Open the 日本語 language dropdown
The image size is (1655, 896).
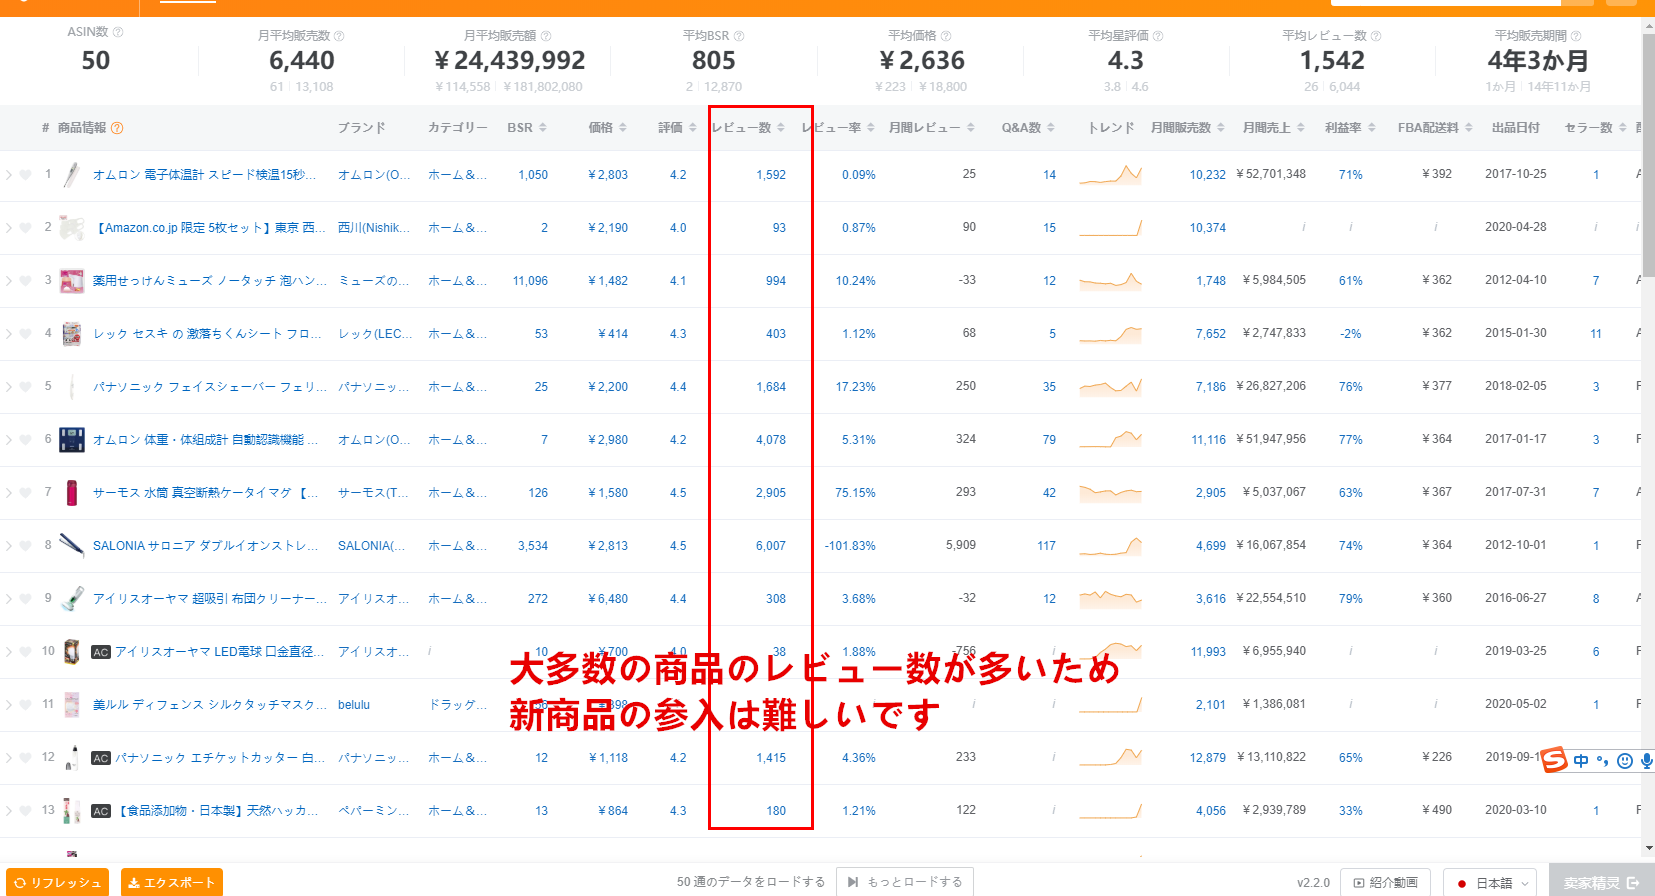tap(1490, 883)
